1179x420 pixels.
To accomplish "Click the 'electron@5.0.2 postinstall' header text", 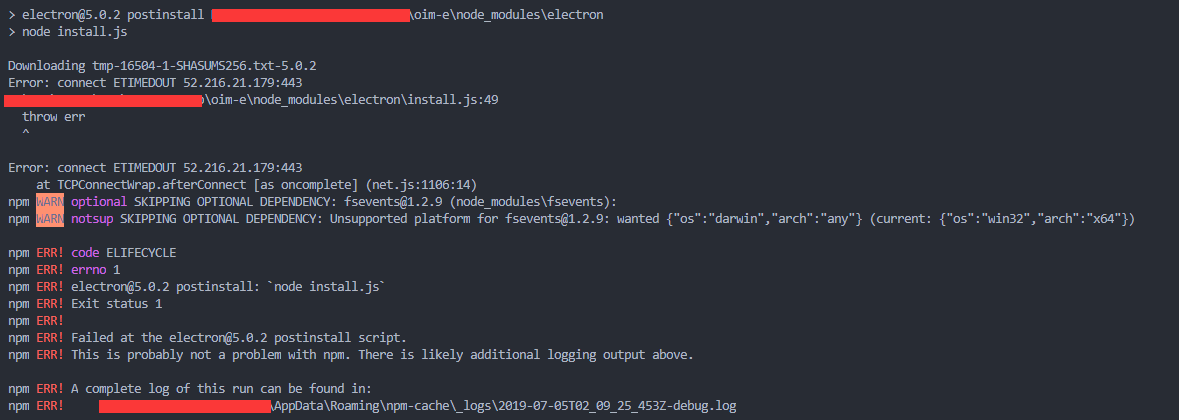I will 113,15.
